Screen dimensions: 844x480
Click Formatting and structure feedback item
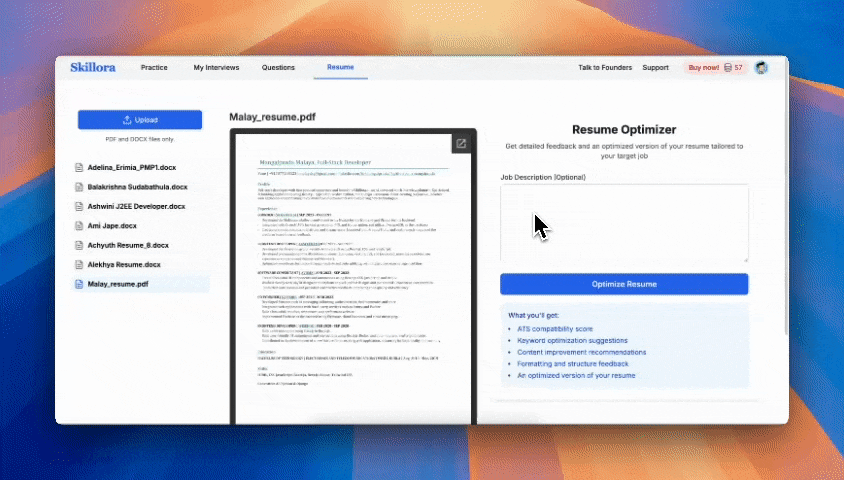[x=573, y=364]
